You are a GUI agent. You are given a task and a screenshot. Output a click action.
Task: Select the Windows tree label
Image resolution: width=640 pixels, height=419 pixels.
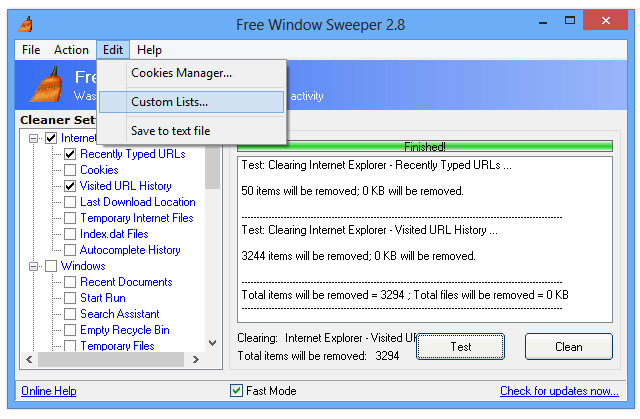tap(83, 266)
